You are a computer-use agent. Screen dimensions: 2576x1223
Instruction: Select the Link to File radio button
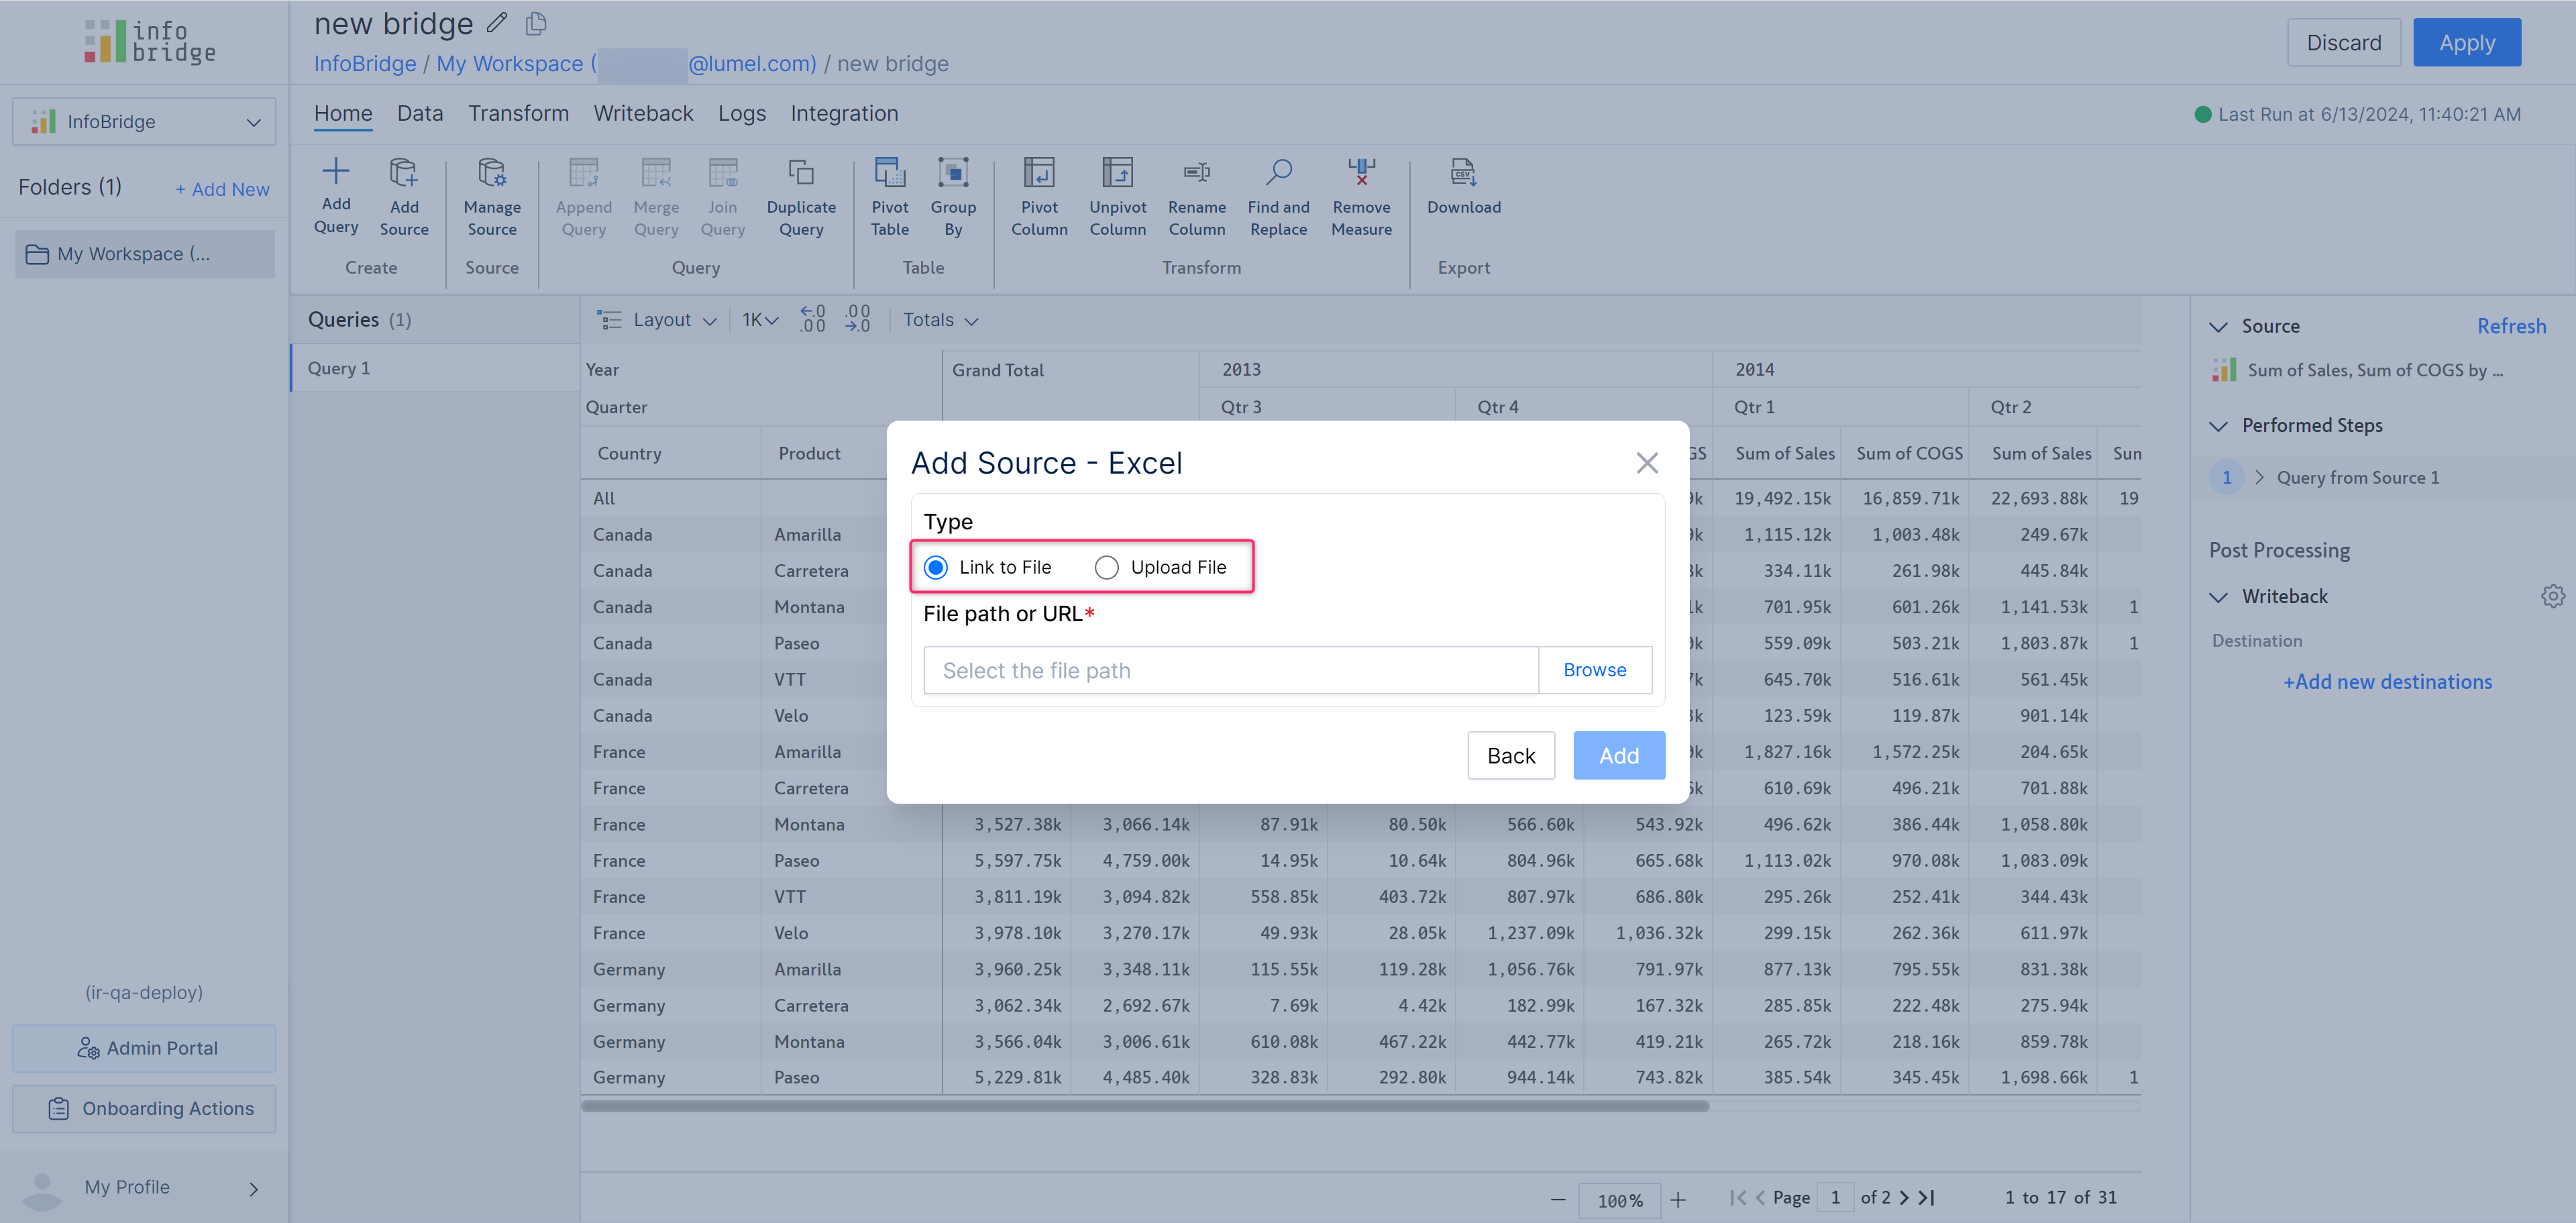pyautogui.click(x=936, y=567)
